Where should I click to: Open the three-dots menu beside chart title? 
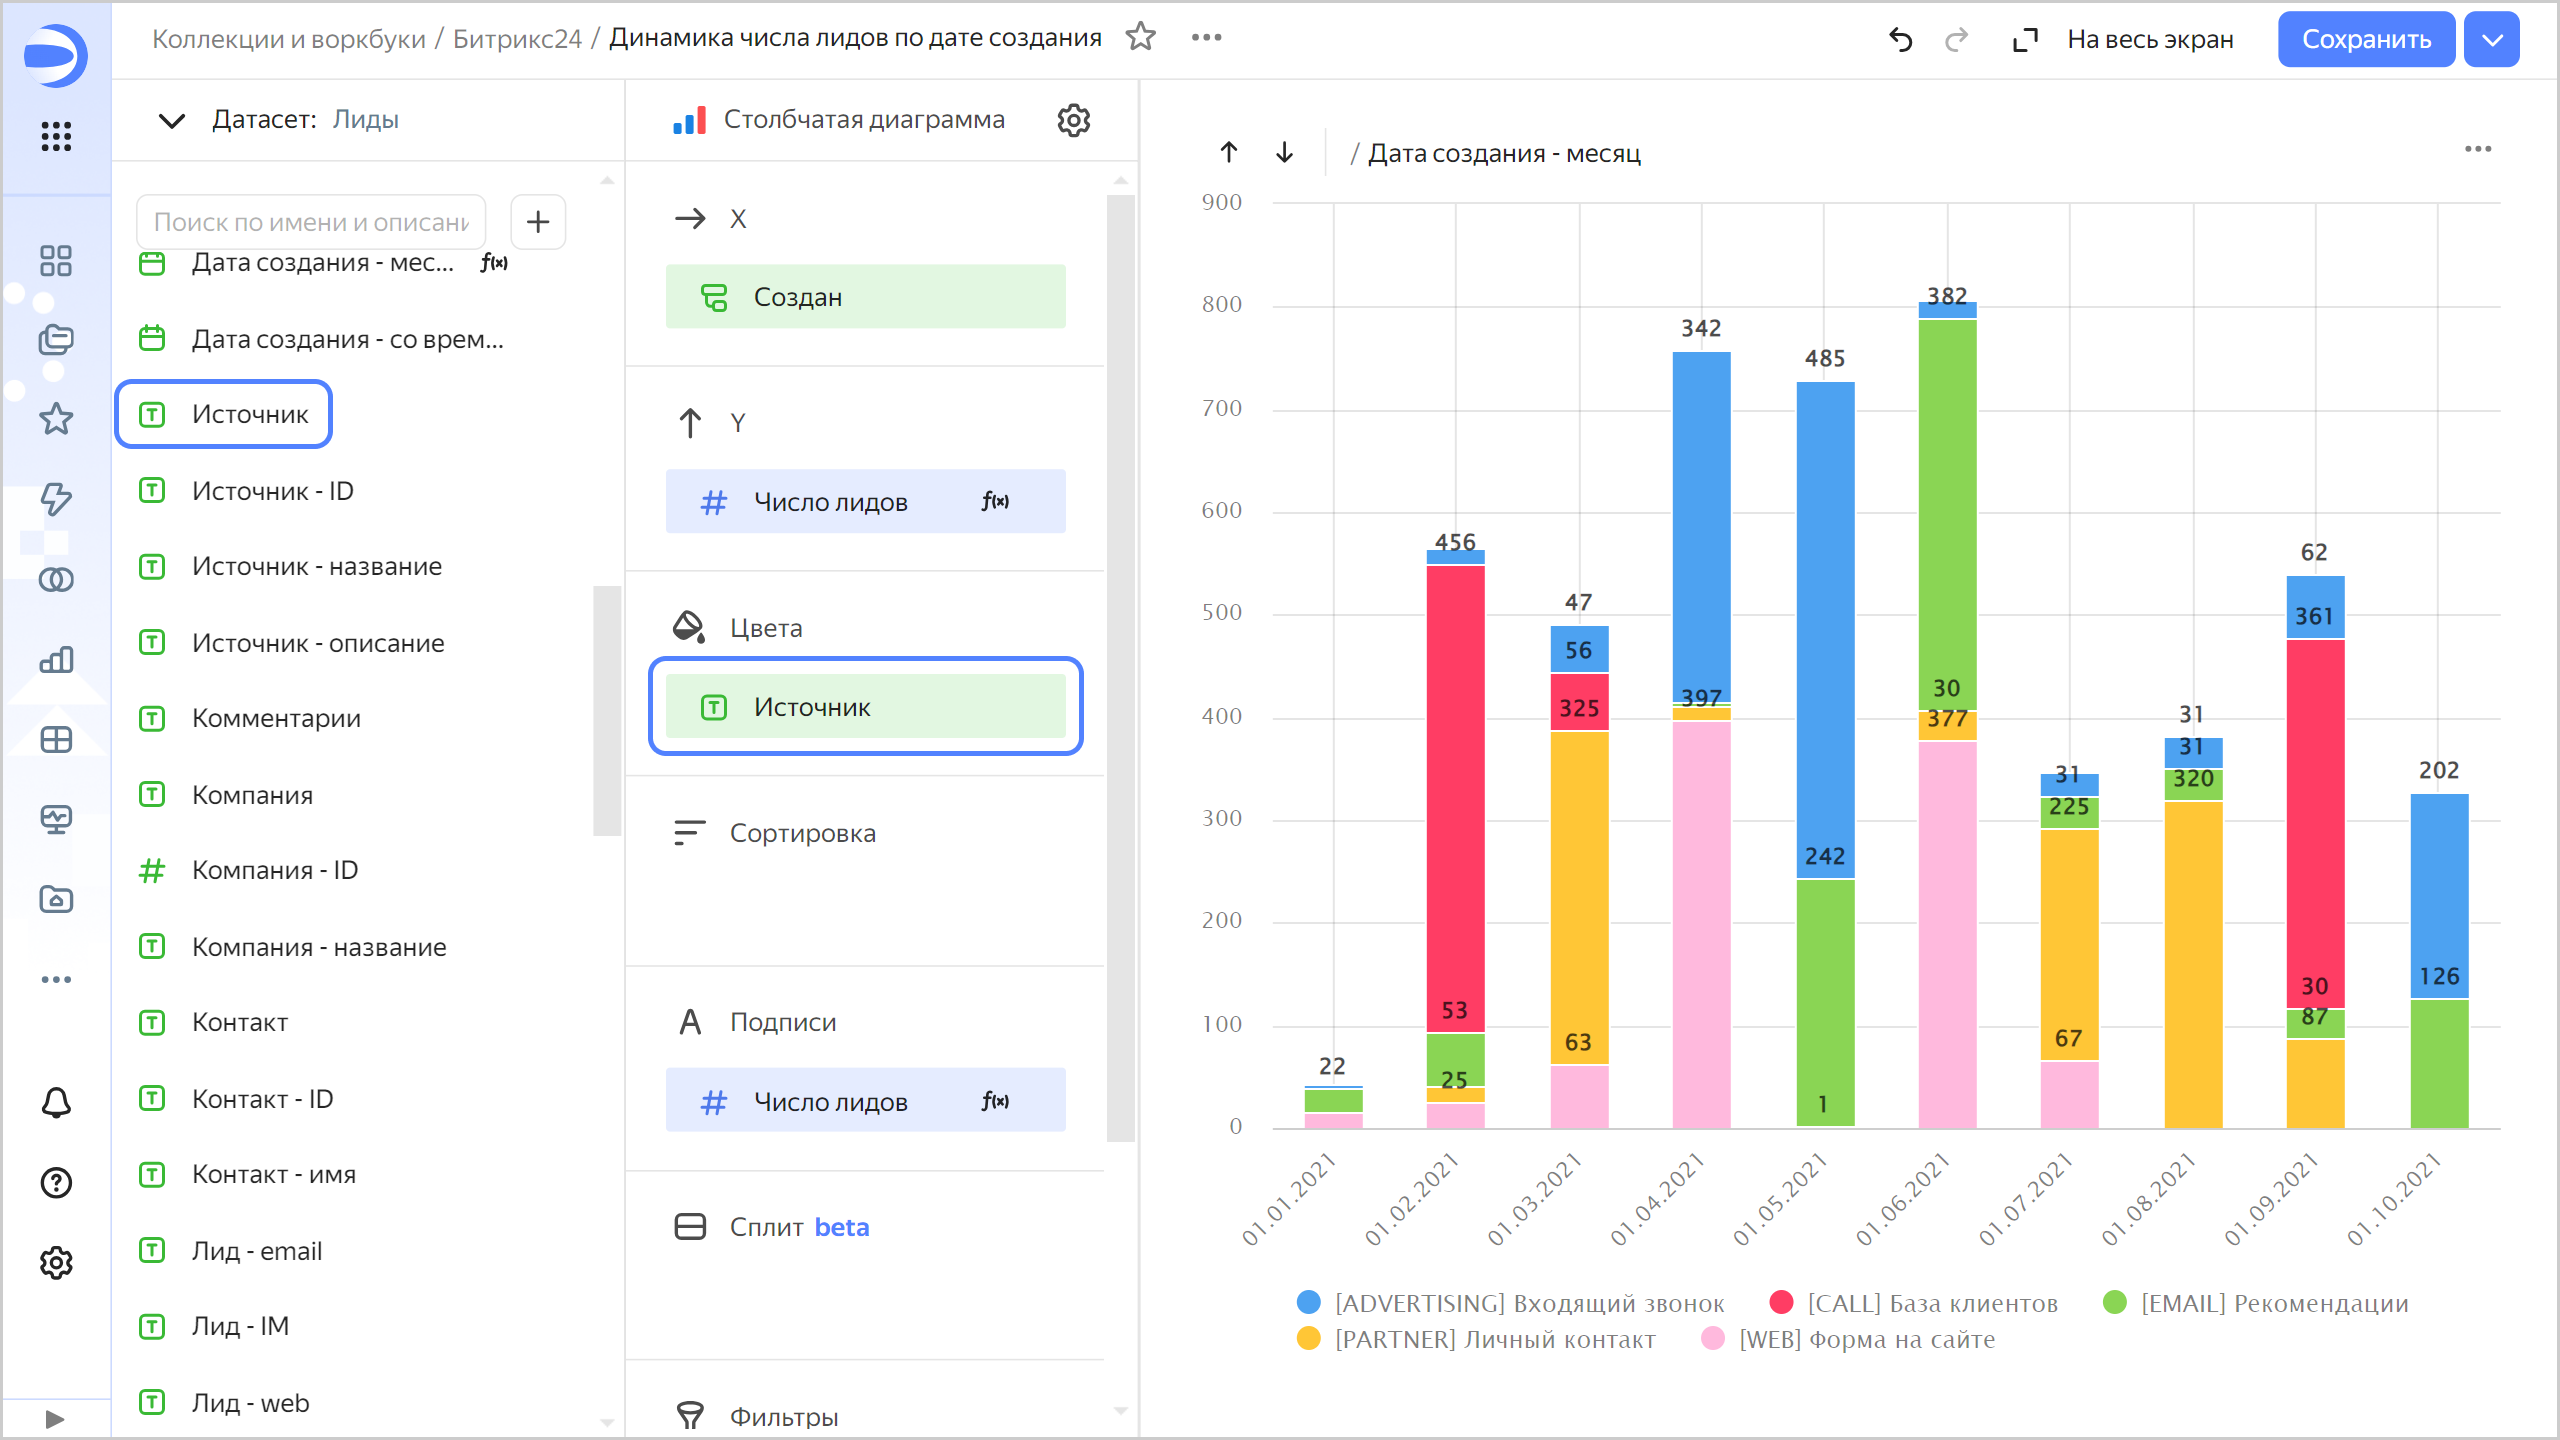(1206, 38)
